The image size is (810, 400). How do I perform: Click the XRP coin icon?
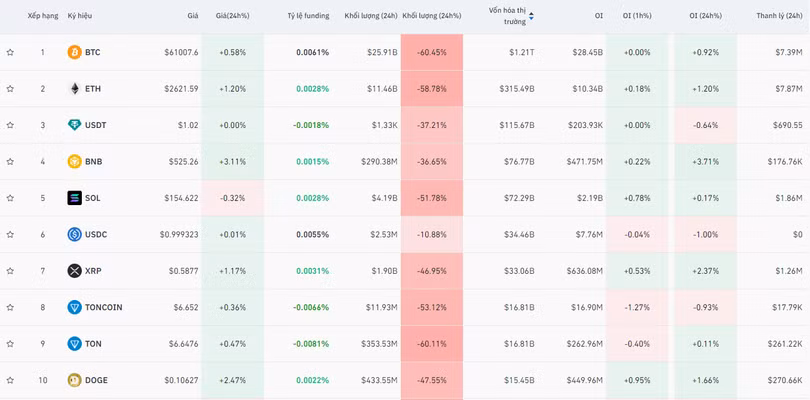[74, 271]
